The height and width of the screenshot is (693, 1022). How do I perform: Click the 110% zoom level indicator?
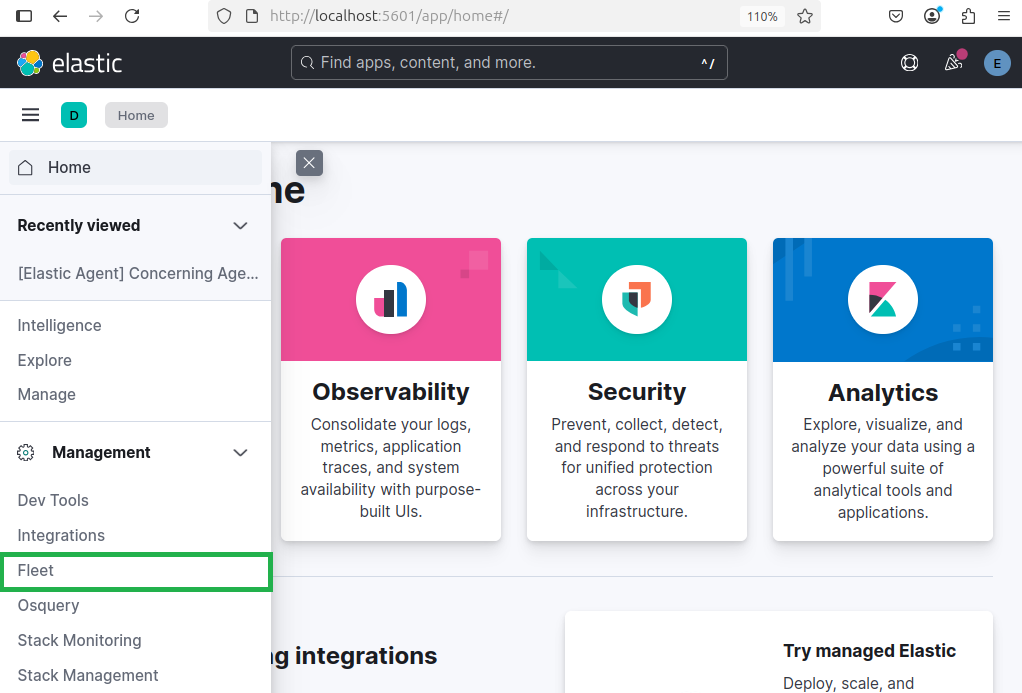click(762, 16)
